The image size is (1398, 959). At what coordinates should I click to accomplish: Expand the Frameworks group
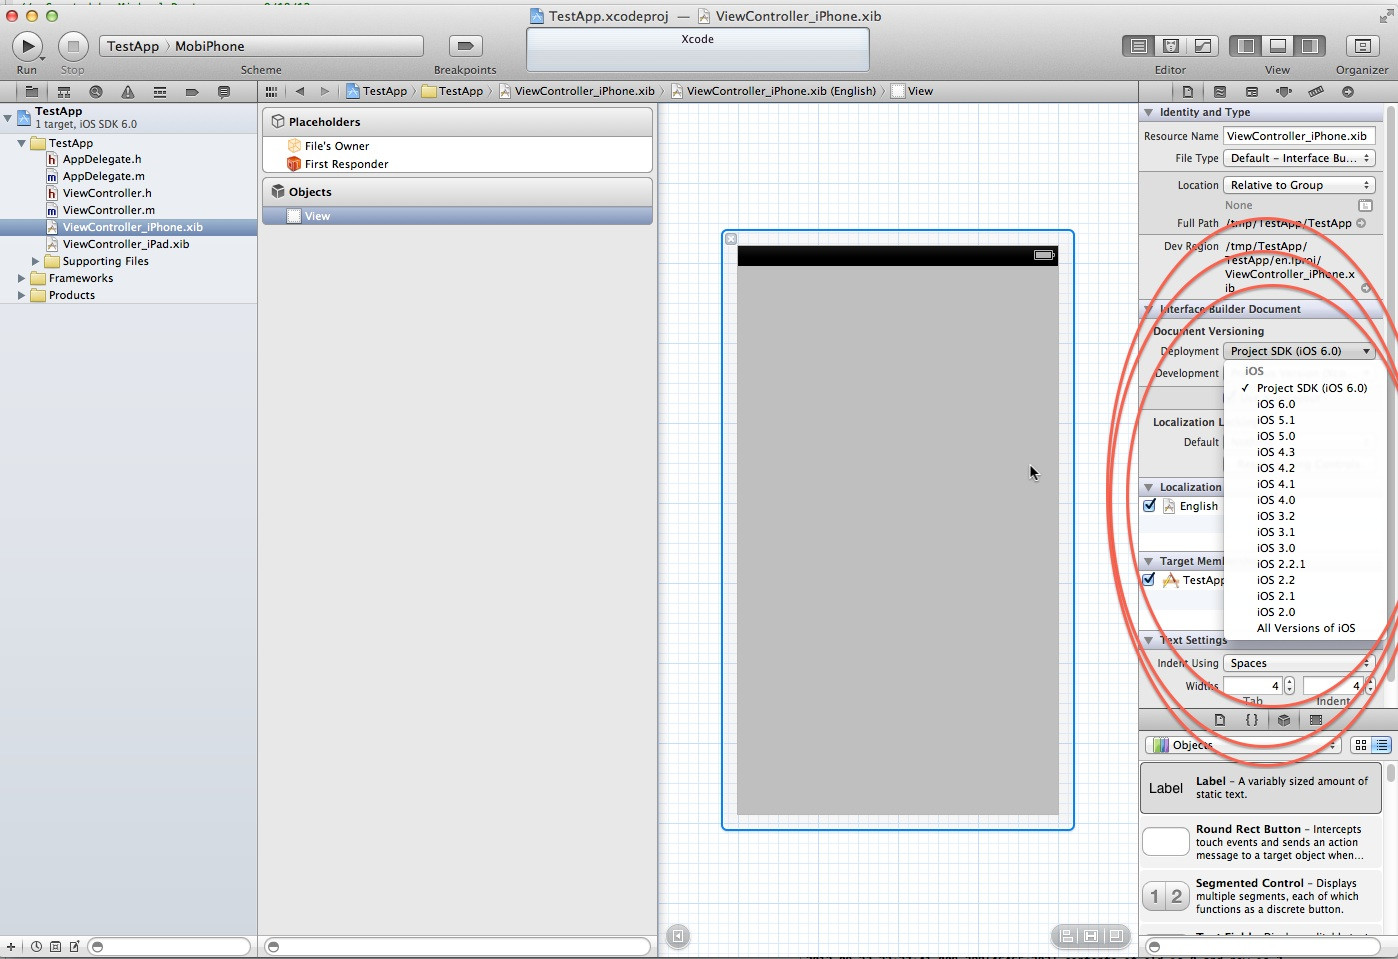pyautogui.click(x=21, y=278)
